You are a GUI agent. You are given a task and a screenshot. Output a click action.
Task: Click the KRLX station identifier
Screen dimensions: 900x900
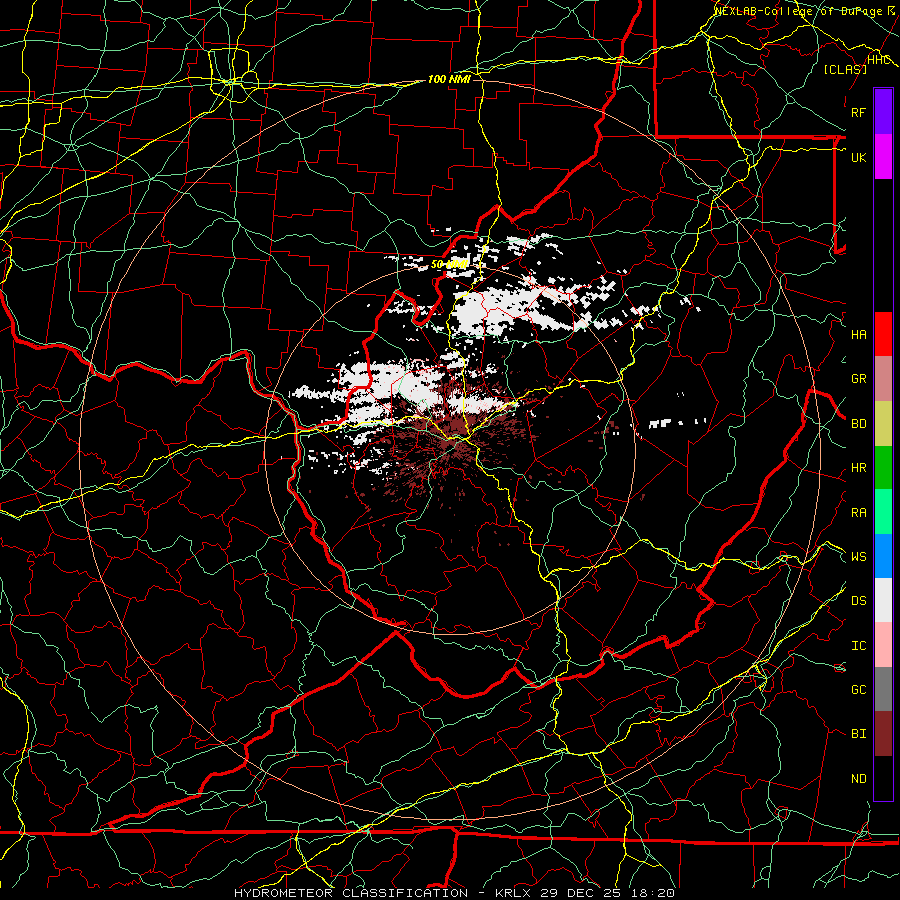[513, 893]
